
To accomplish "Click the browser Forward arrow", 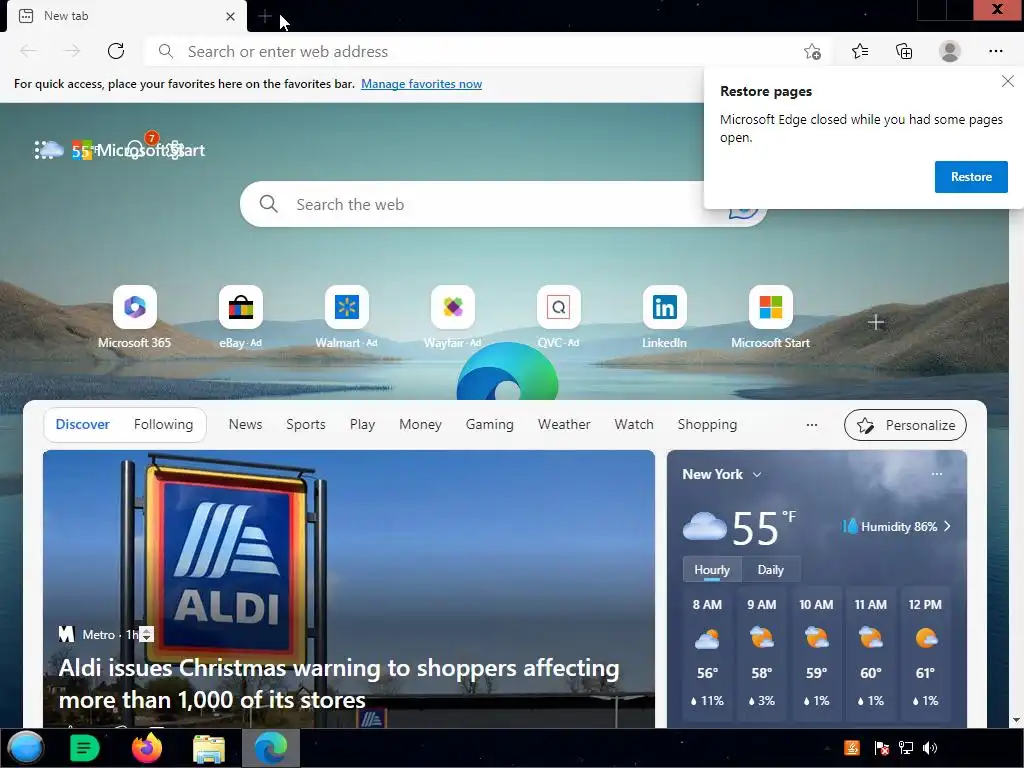I will tap(72, 51).
